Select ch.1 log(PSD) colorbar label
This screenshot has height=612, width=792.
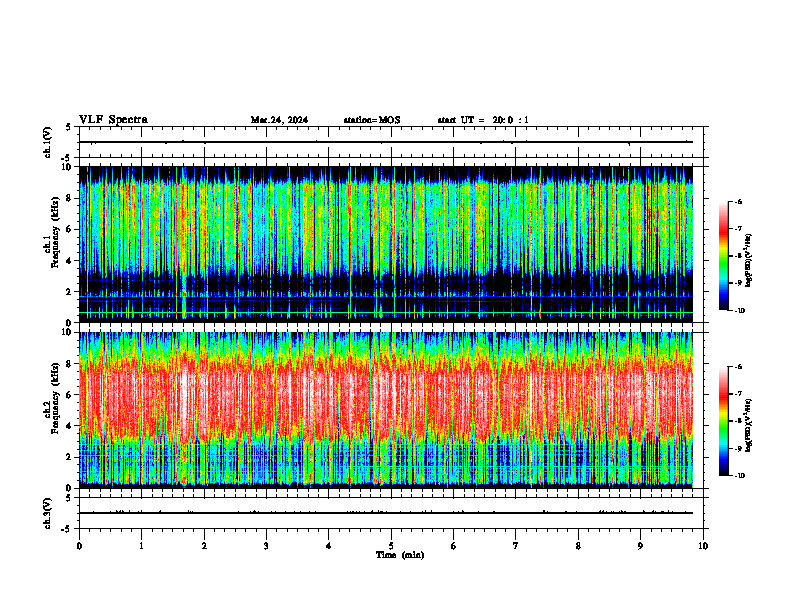[749, 260]
